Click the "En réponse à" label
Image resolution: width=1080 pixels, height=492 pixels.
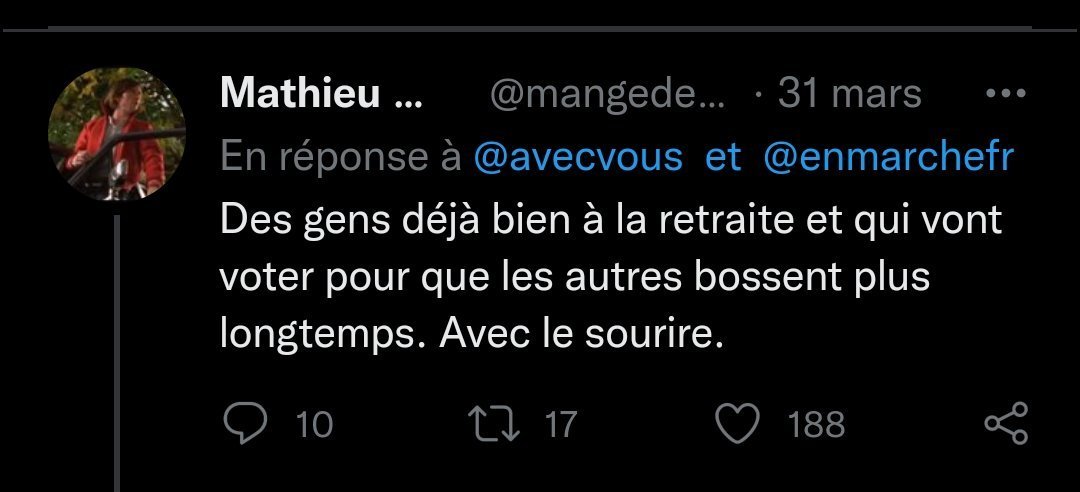340,157
